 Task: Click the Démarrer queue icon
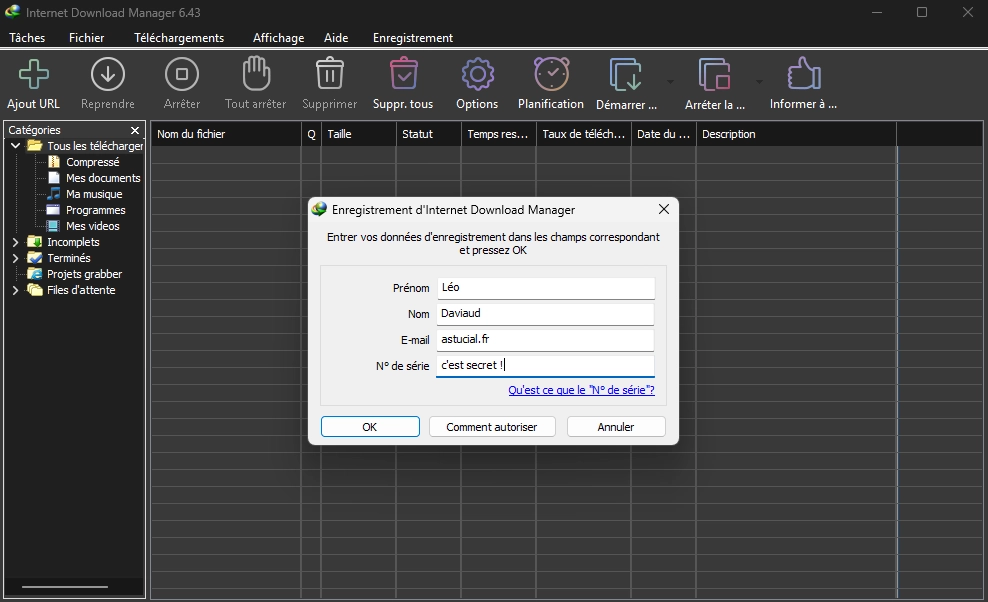coord(625,74)
